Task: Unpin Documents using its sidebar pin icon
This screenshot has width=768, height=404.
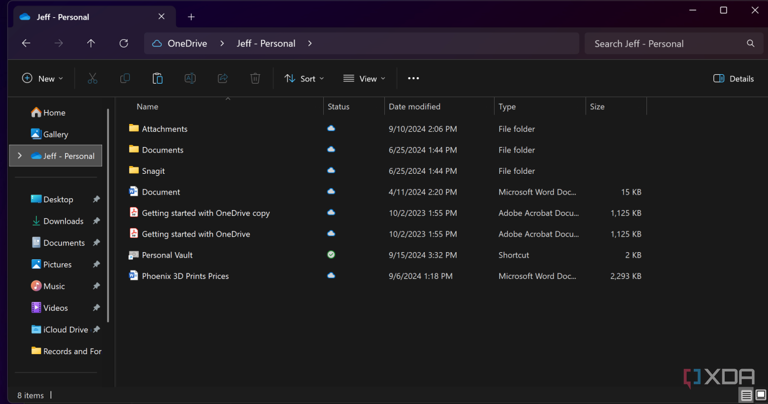Action: click(x=96, y=242)
